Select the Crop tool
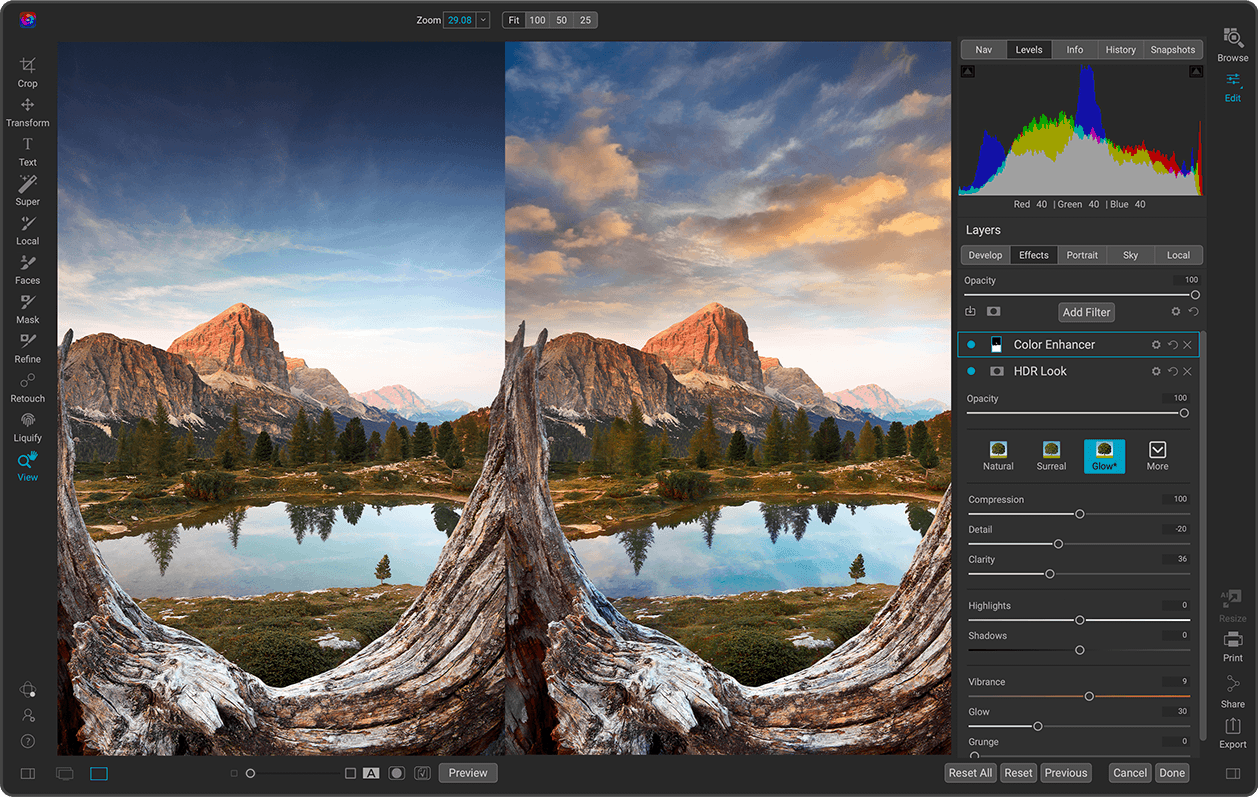The height and width of the screenshot is (797, 1258). point(27,70)
